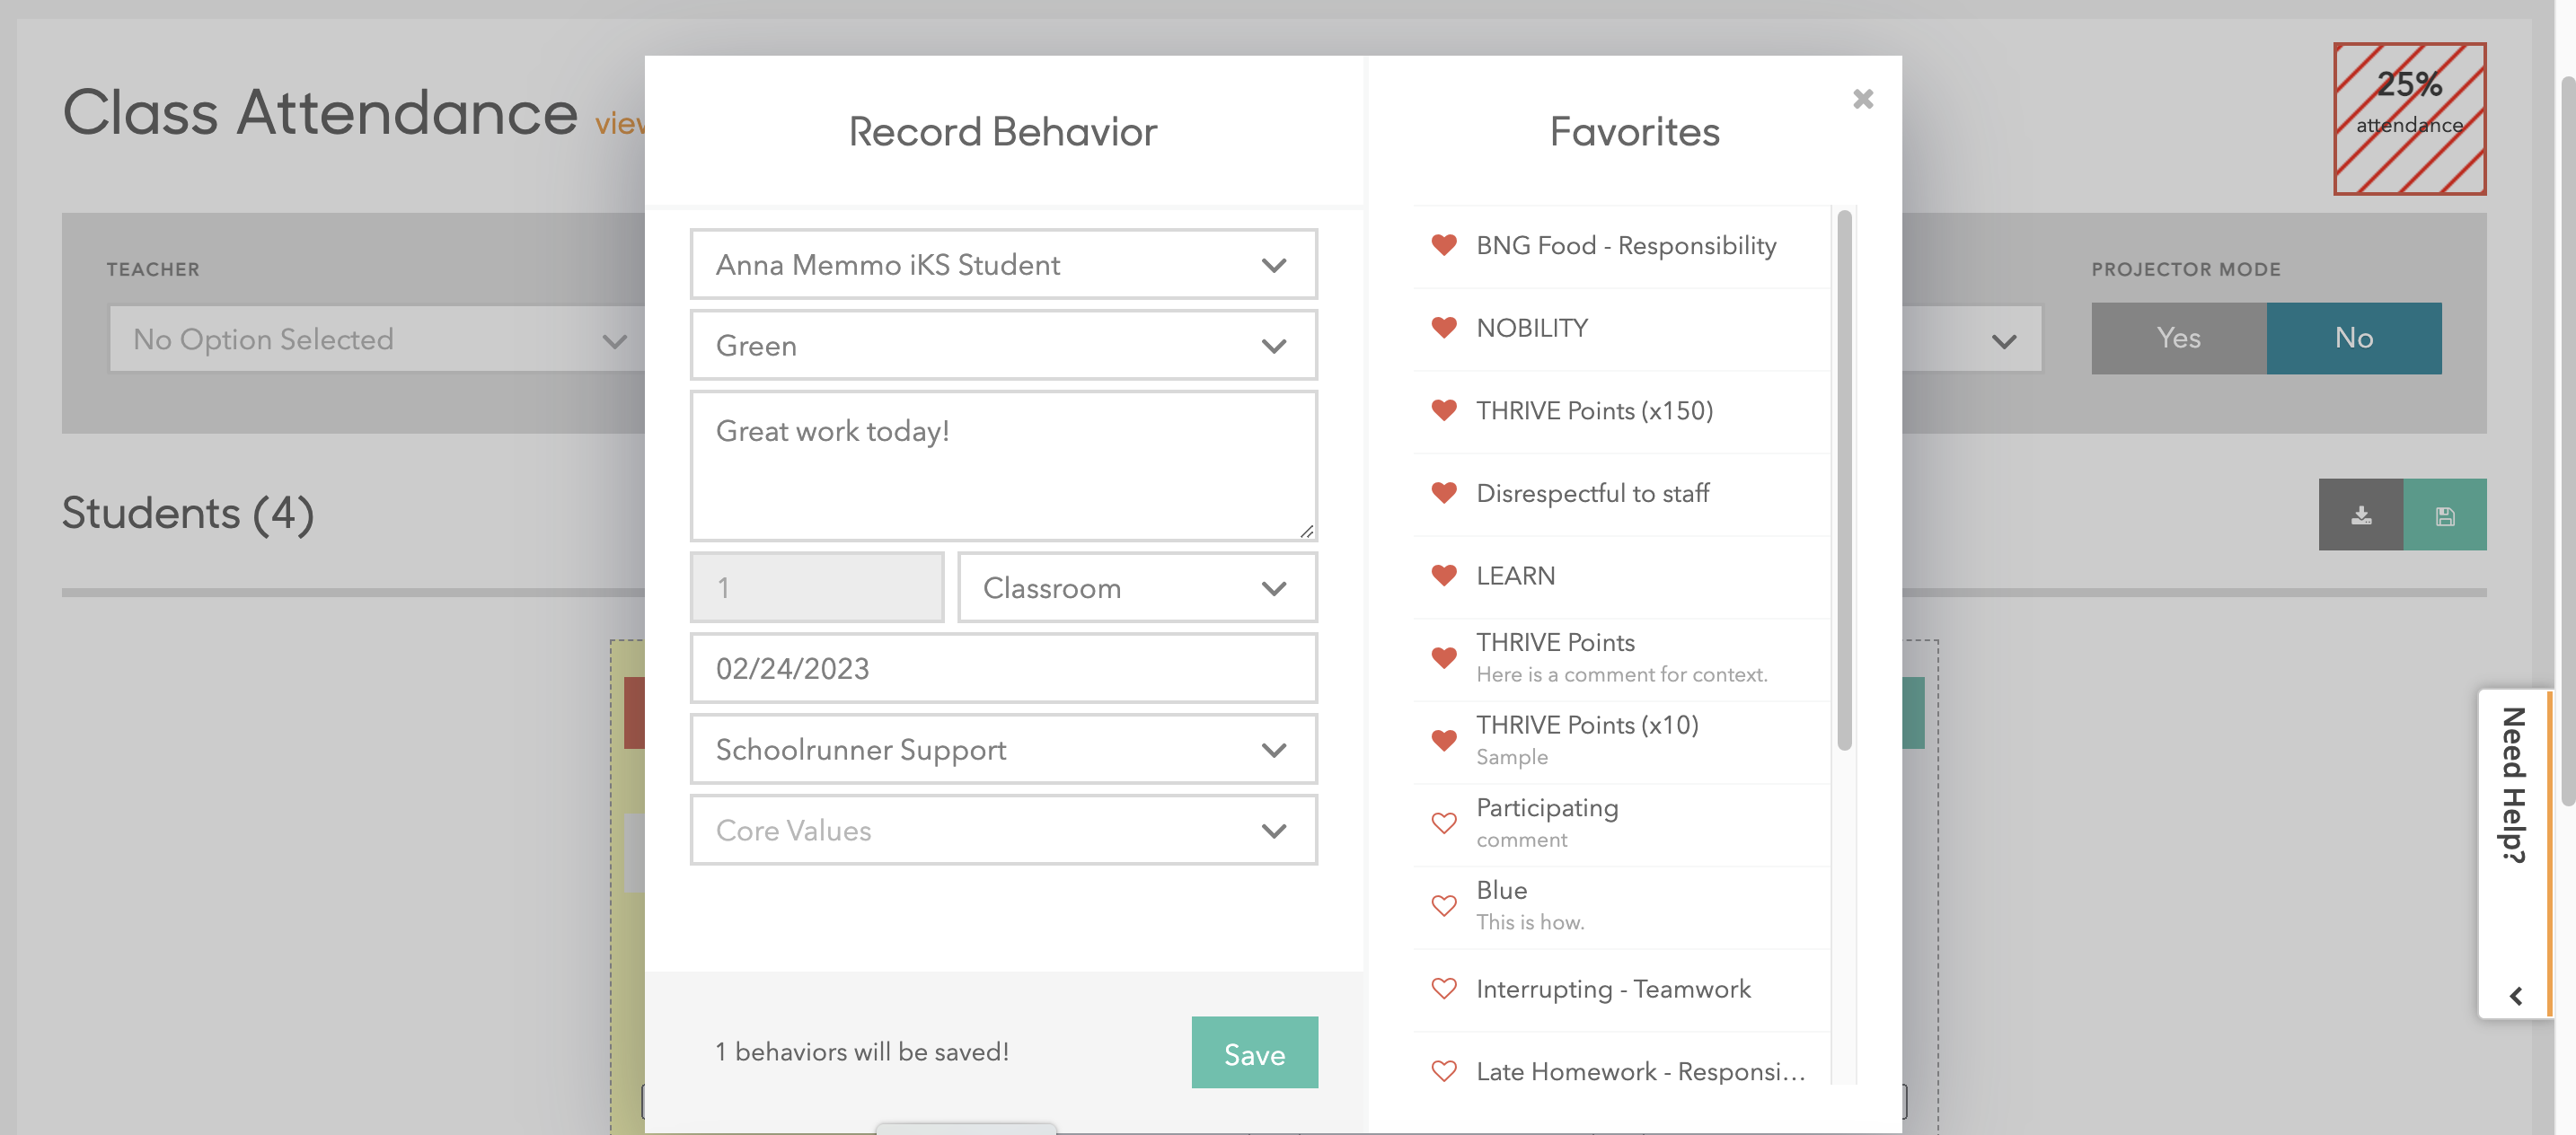The image size is (2576, 1135).
Task: Toggle Projector Mode to Yes
Action: (x=2177, y=339)
